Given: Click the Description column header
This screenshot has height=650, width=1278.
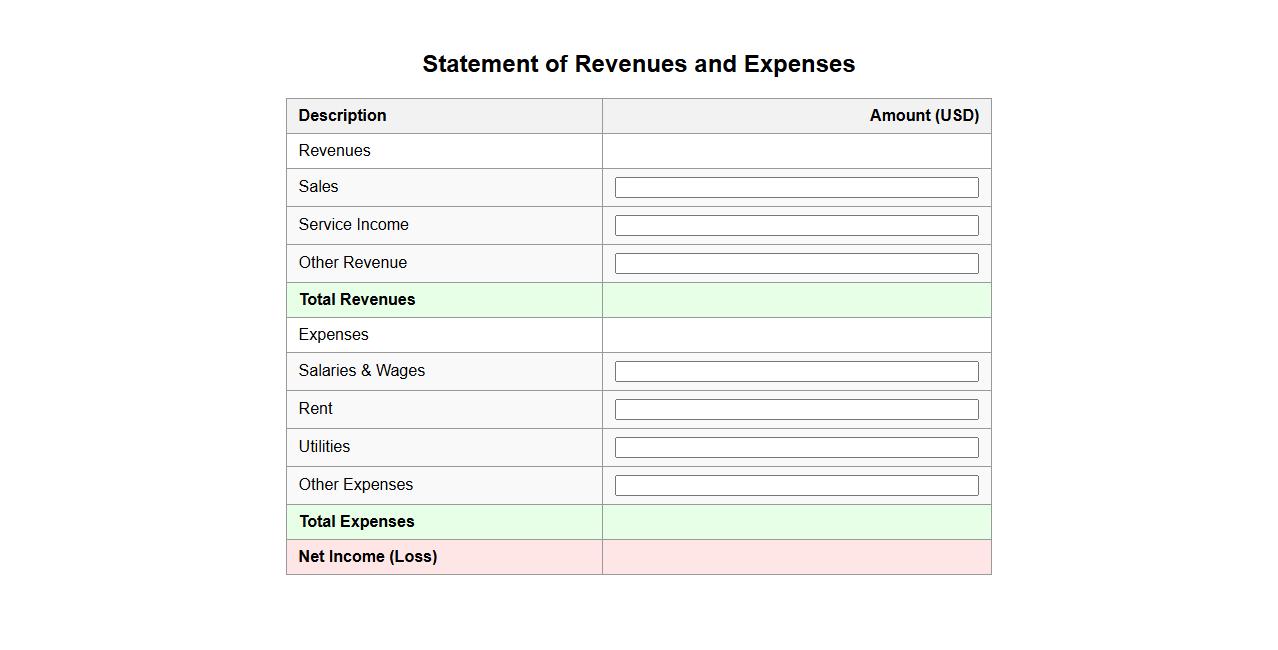Looking at the screenshot, I should click(x=342, y=116).
